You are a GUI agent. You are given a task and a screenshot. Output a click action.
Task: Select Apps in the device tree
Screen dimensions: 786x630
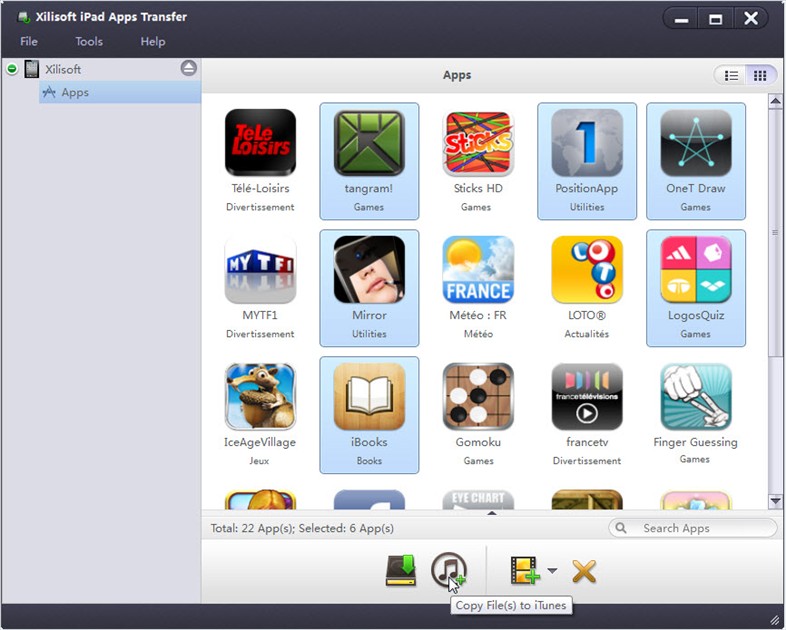point(120,92)
